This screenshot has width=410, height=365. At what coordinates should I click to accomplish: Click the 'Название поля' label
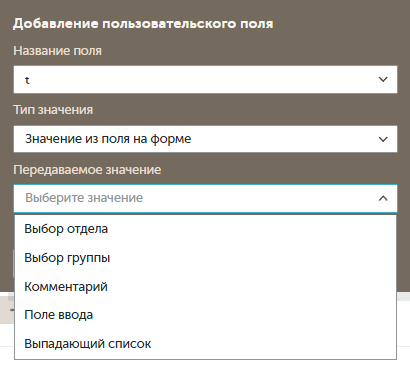click(57, 51)
